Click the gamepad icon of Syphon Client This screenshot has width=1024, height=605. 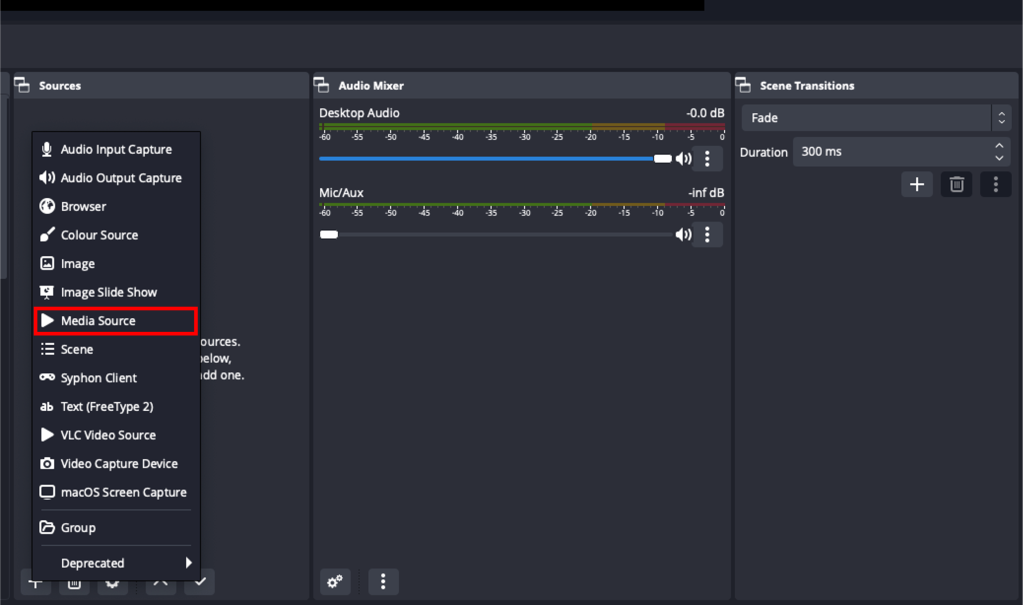click(x=47, y=378)
